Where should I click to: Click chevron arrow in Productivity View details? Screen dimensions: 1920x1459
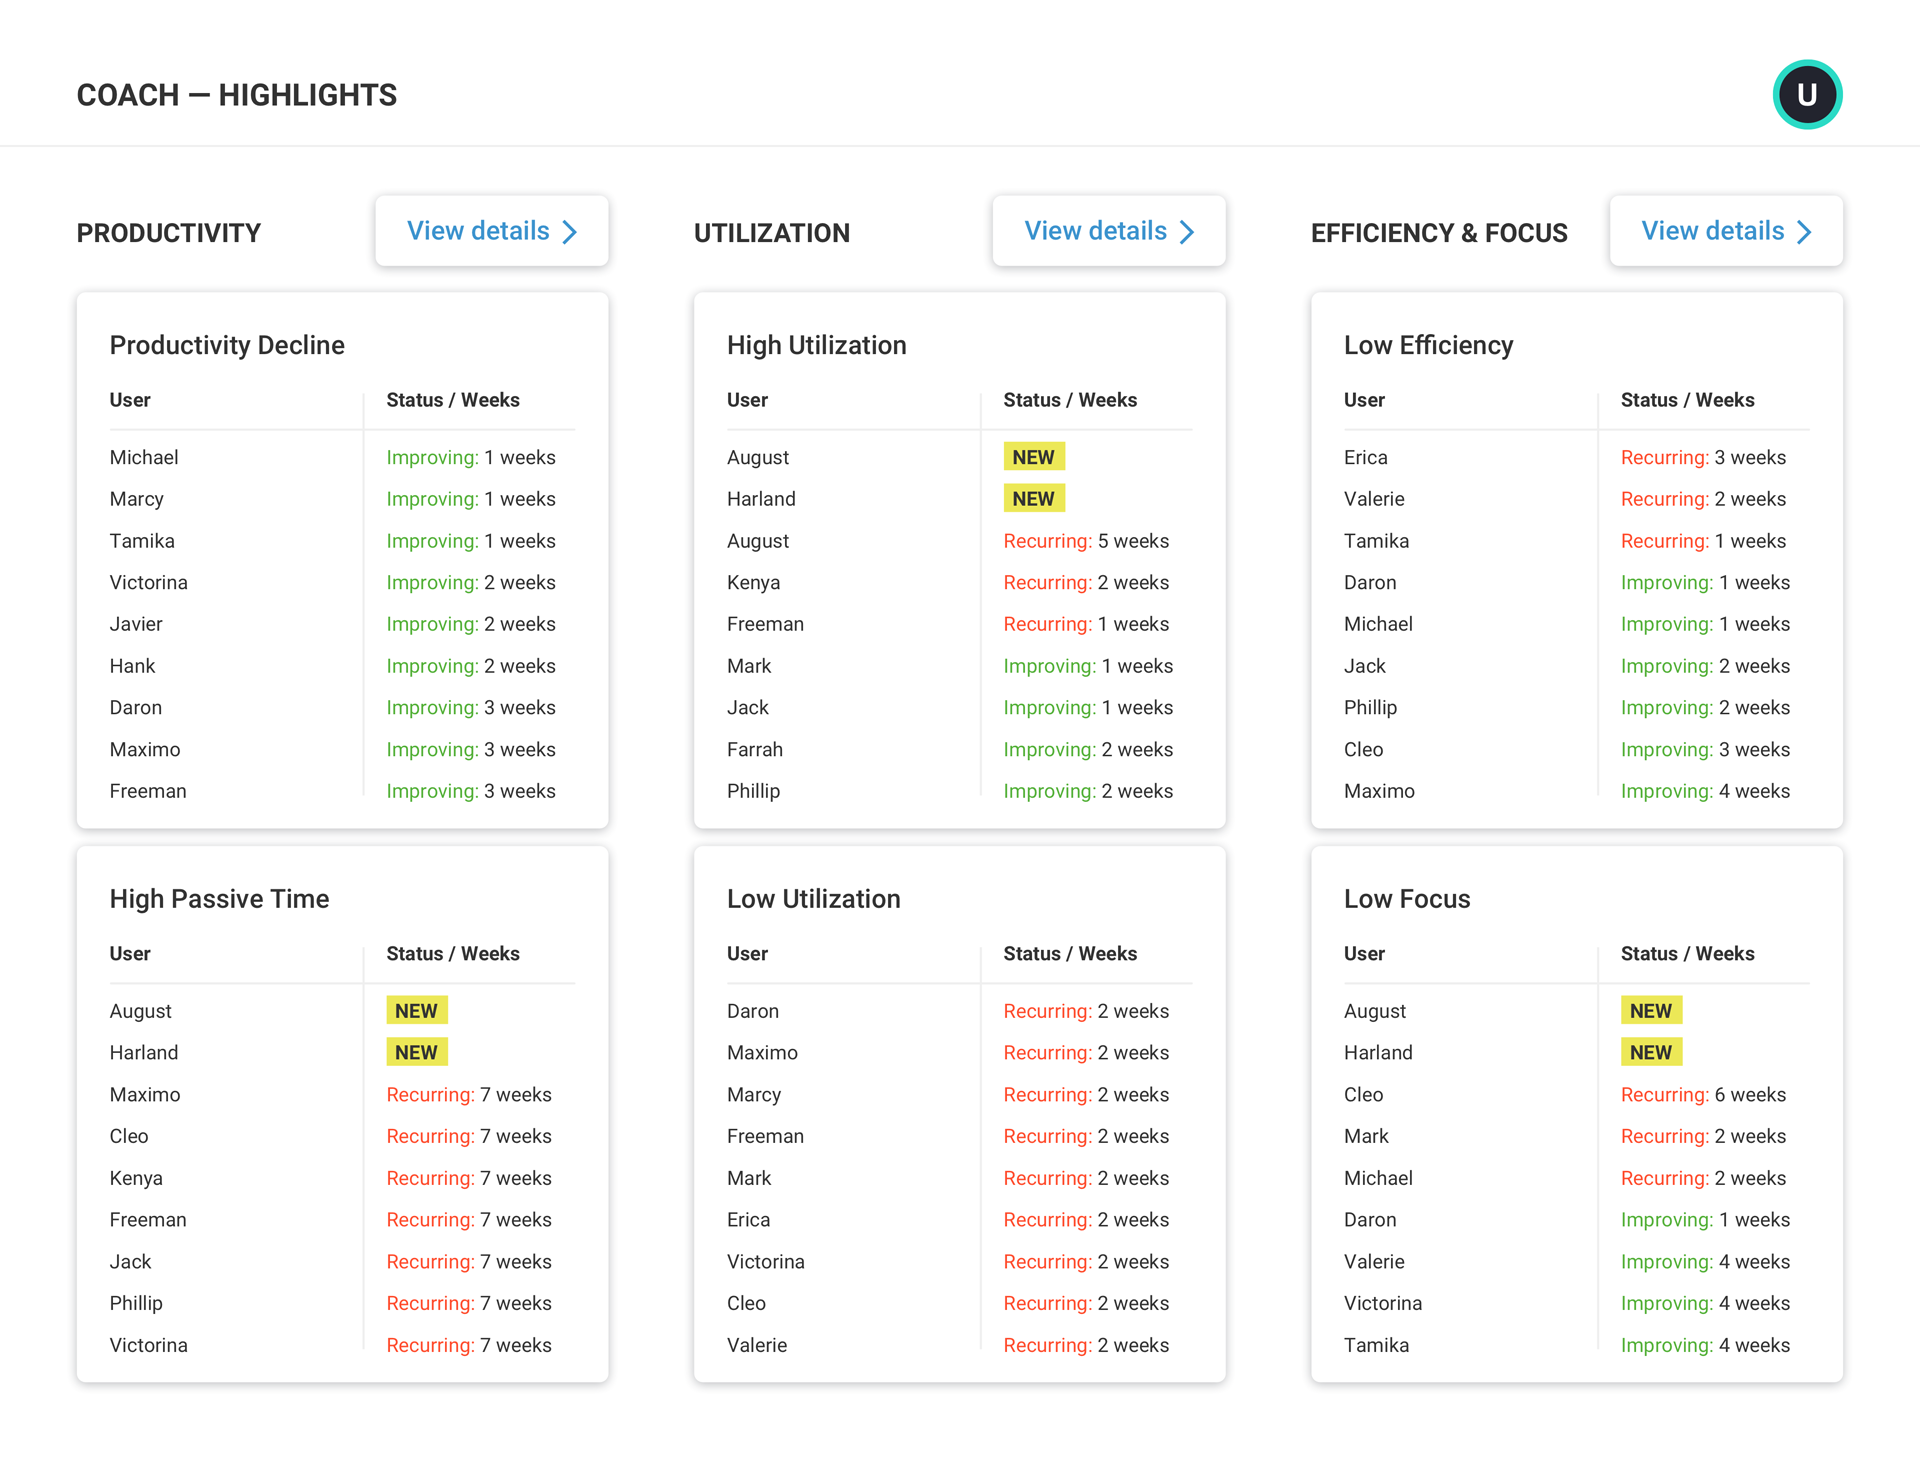570,232
